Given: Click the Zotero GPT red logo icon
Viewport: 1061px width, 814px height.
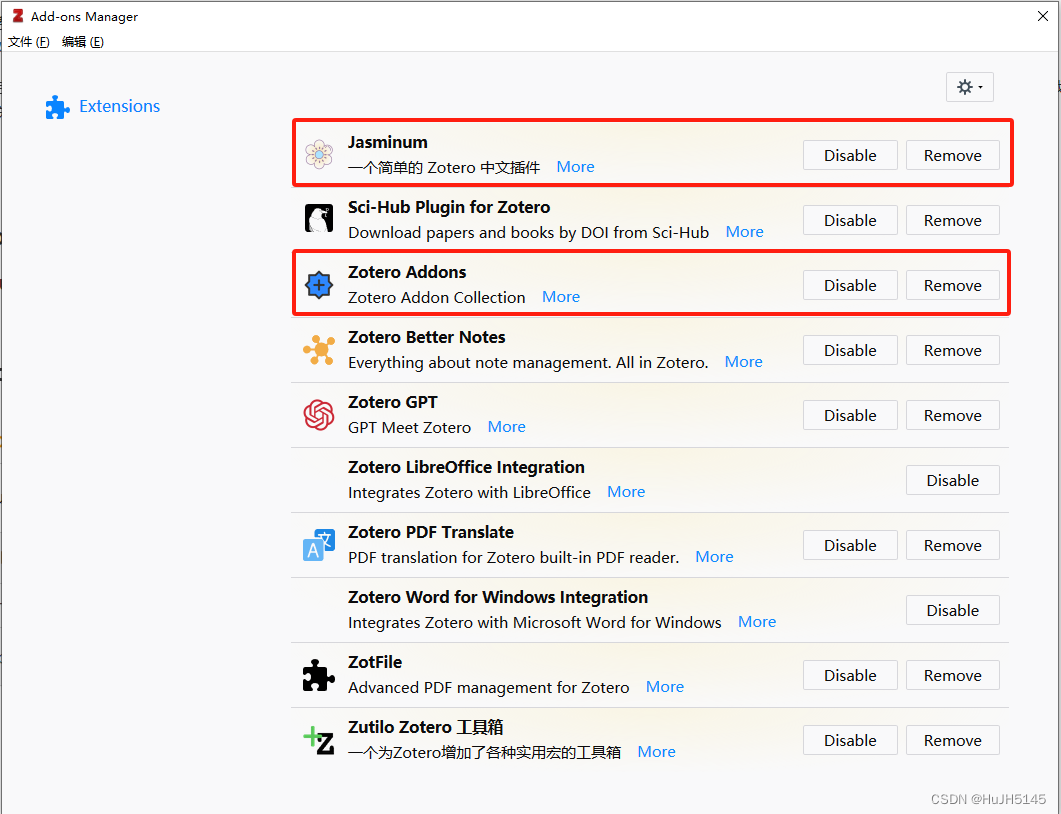Looking at the screenshot, I should point(319,415).
